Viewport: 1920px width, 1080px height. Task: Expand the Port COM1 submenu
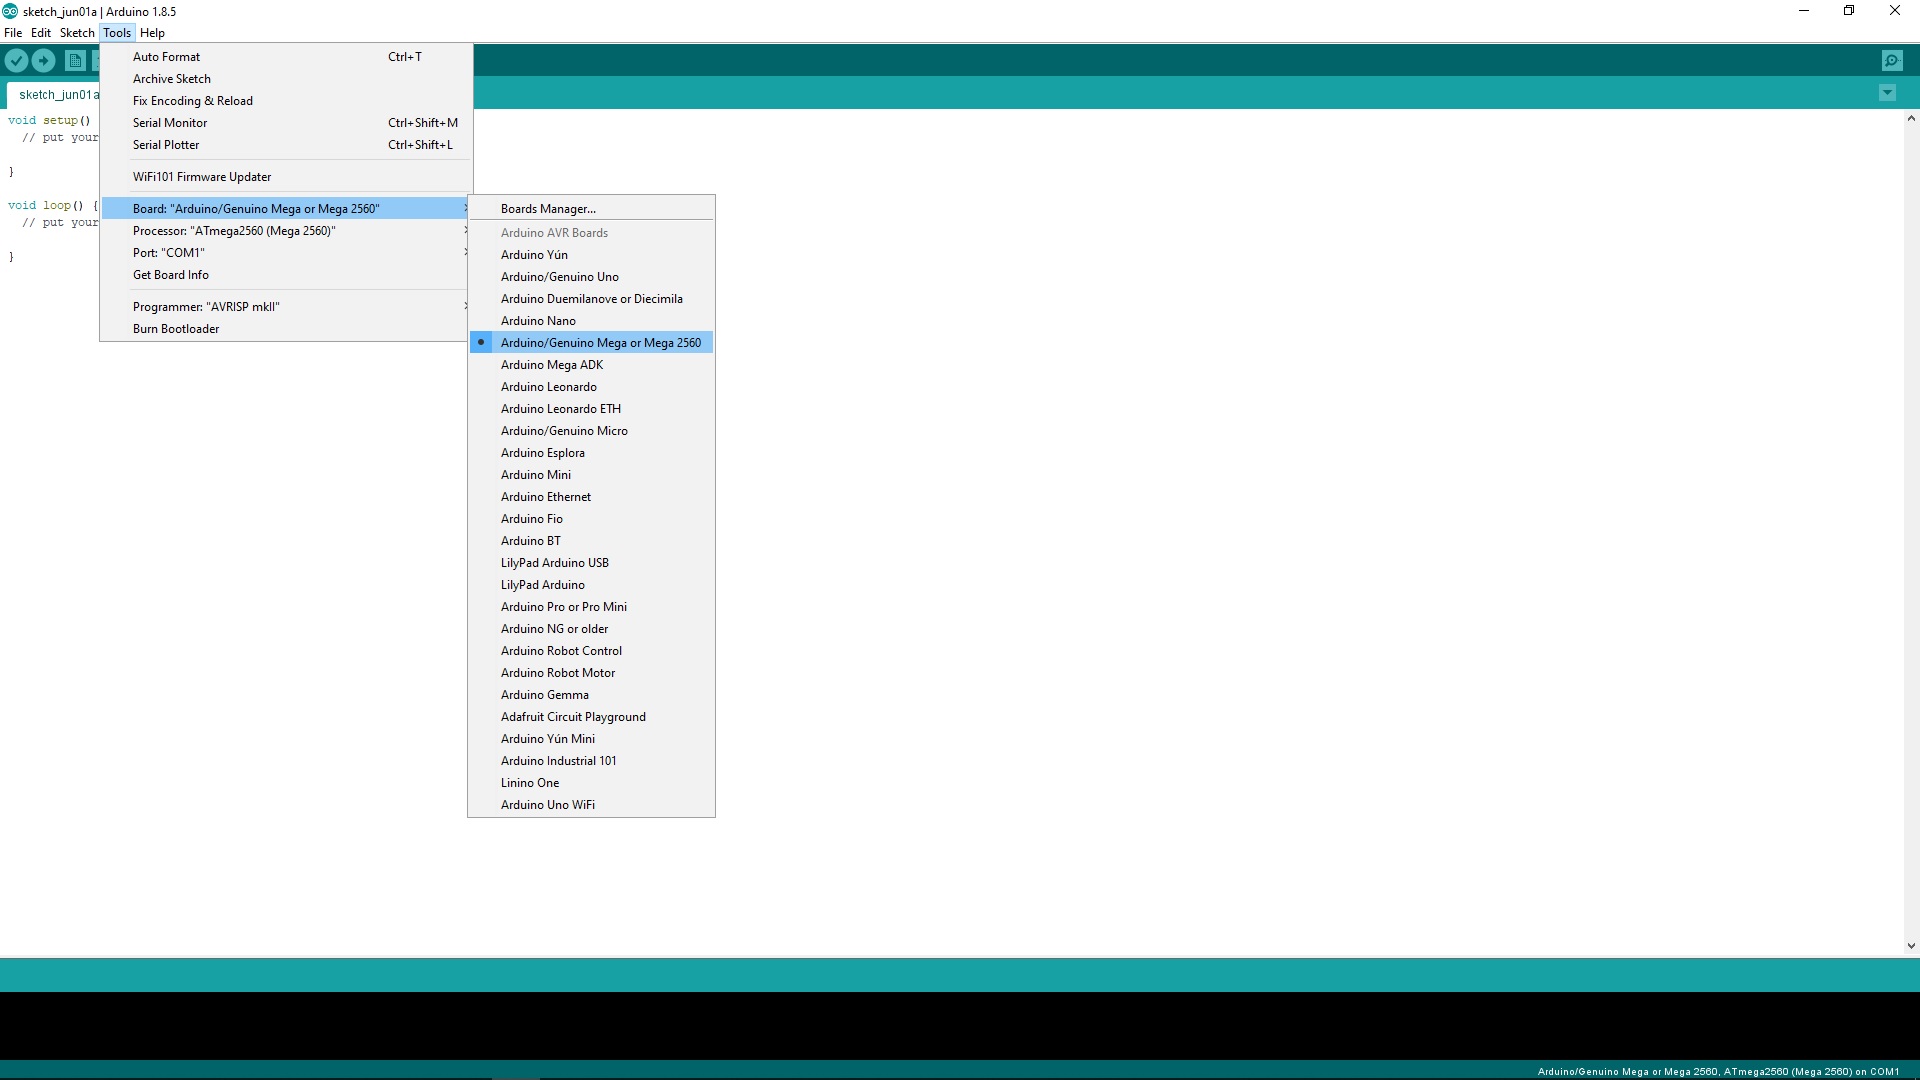point(286,253)
